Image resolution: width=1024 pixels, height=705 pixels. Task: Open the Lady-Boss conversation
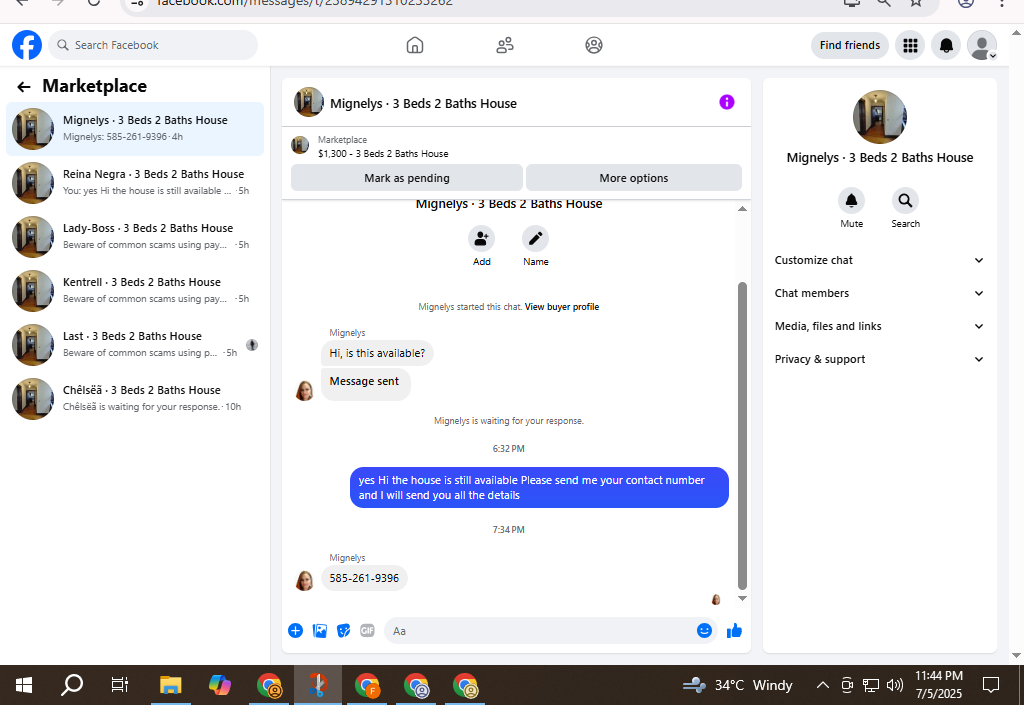pyautogui.click(x=135, y=236)
